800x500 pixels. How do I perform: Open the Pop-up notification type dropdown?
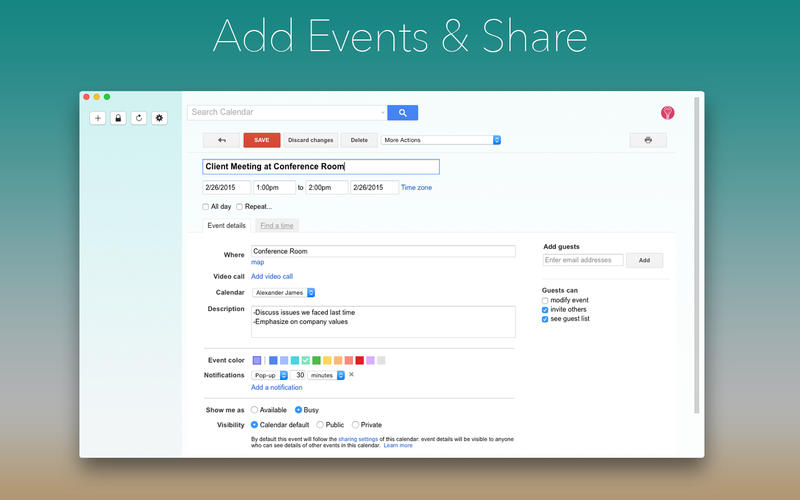coord(269,375)
